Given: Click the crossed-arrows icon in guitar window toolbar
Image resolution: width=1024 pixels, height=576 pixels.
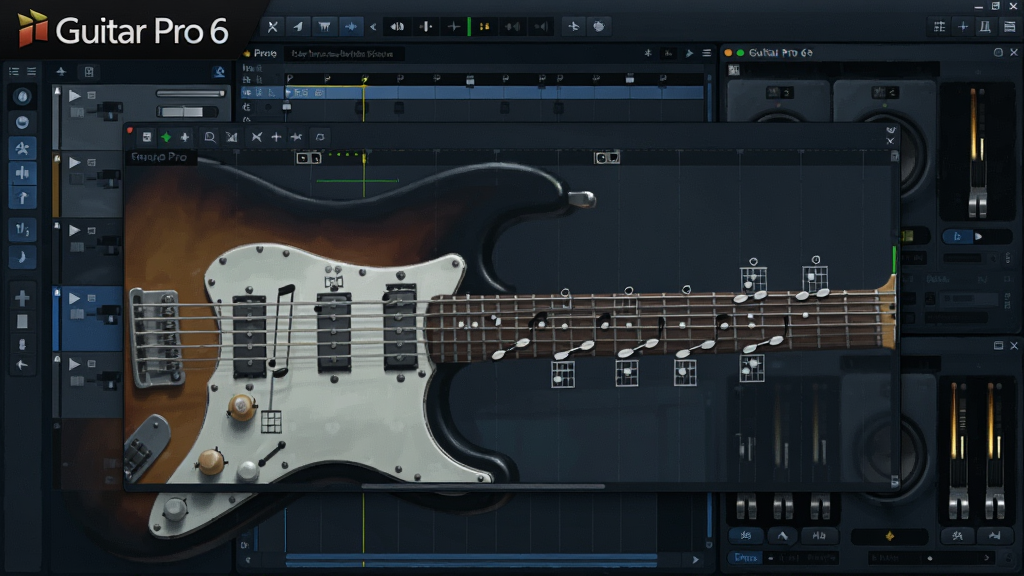Looking at the screenshot, I should tap(257, 137).
